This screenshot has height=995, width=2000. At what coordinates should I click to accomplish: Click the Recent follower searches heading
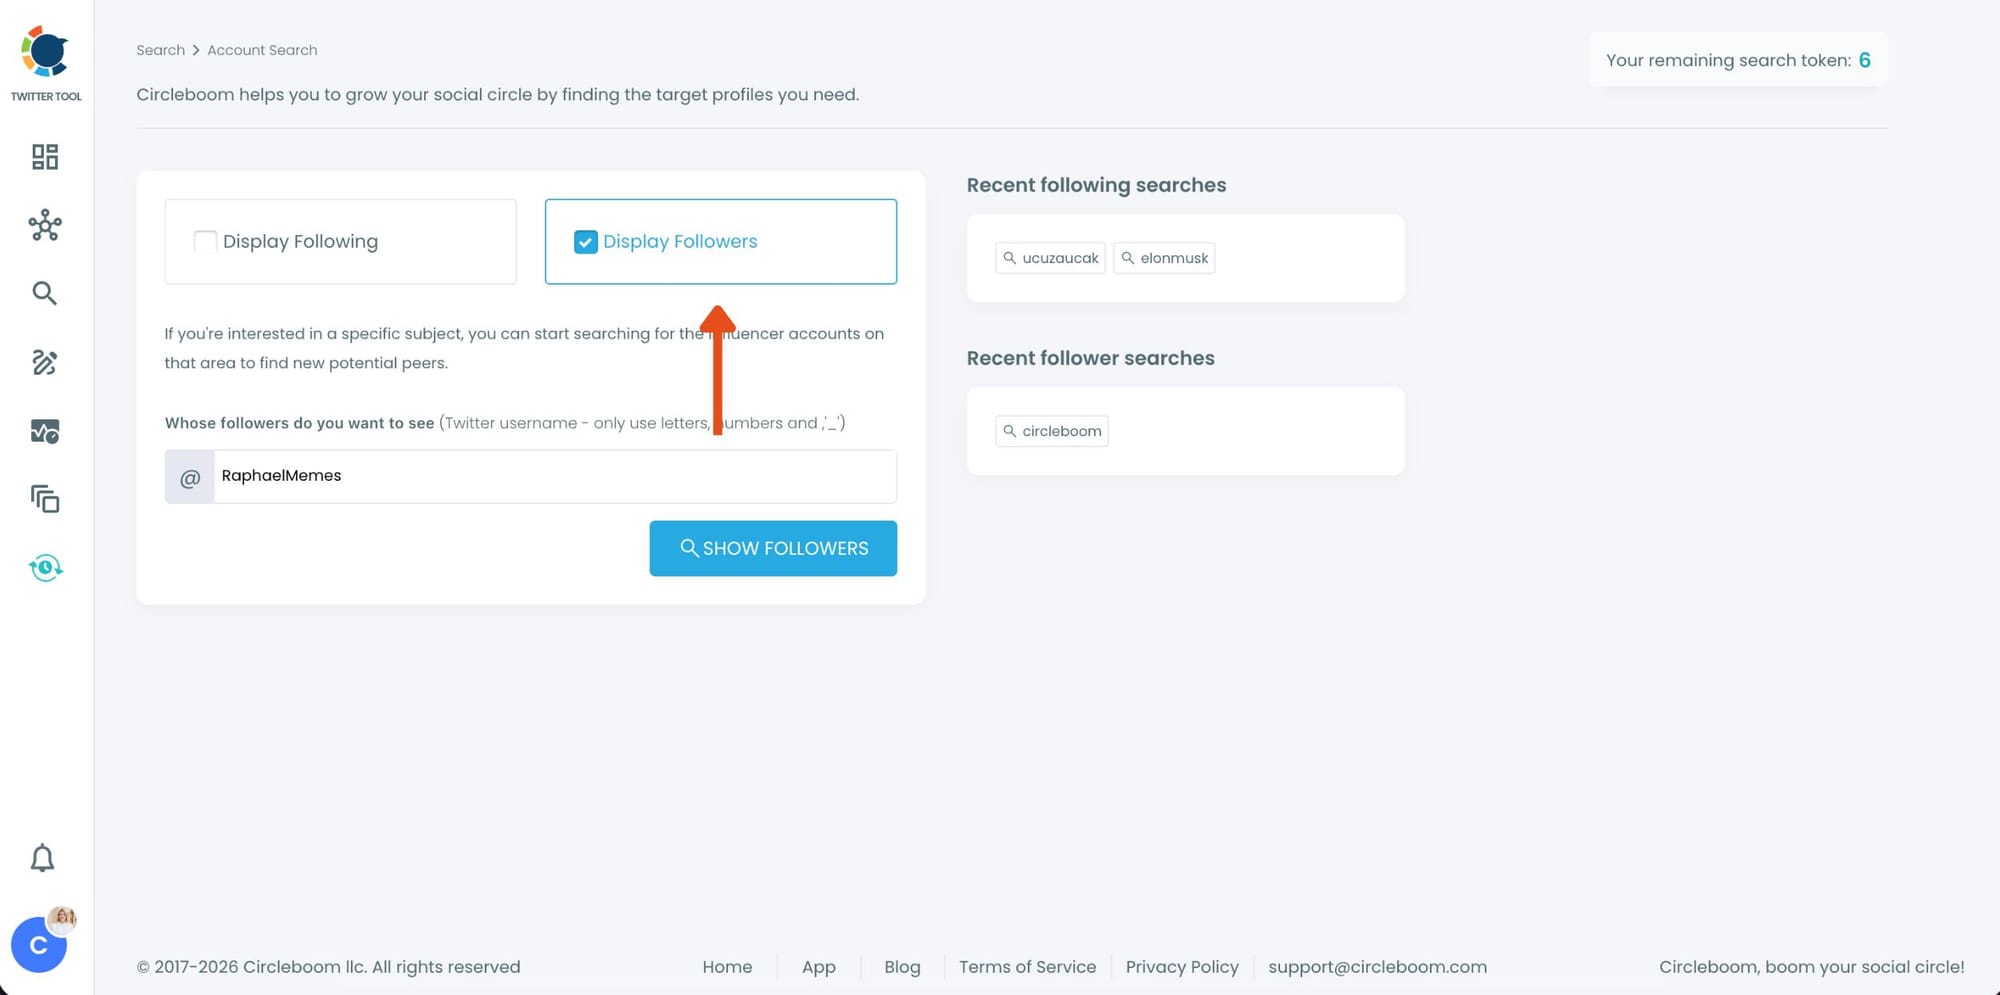click(x=1090, y=358)
